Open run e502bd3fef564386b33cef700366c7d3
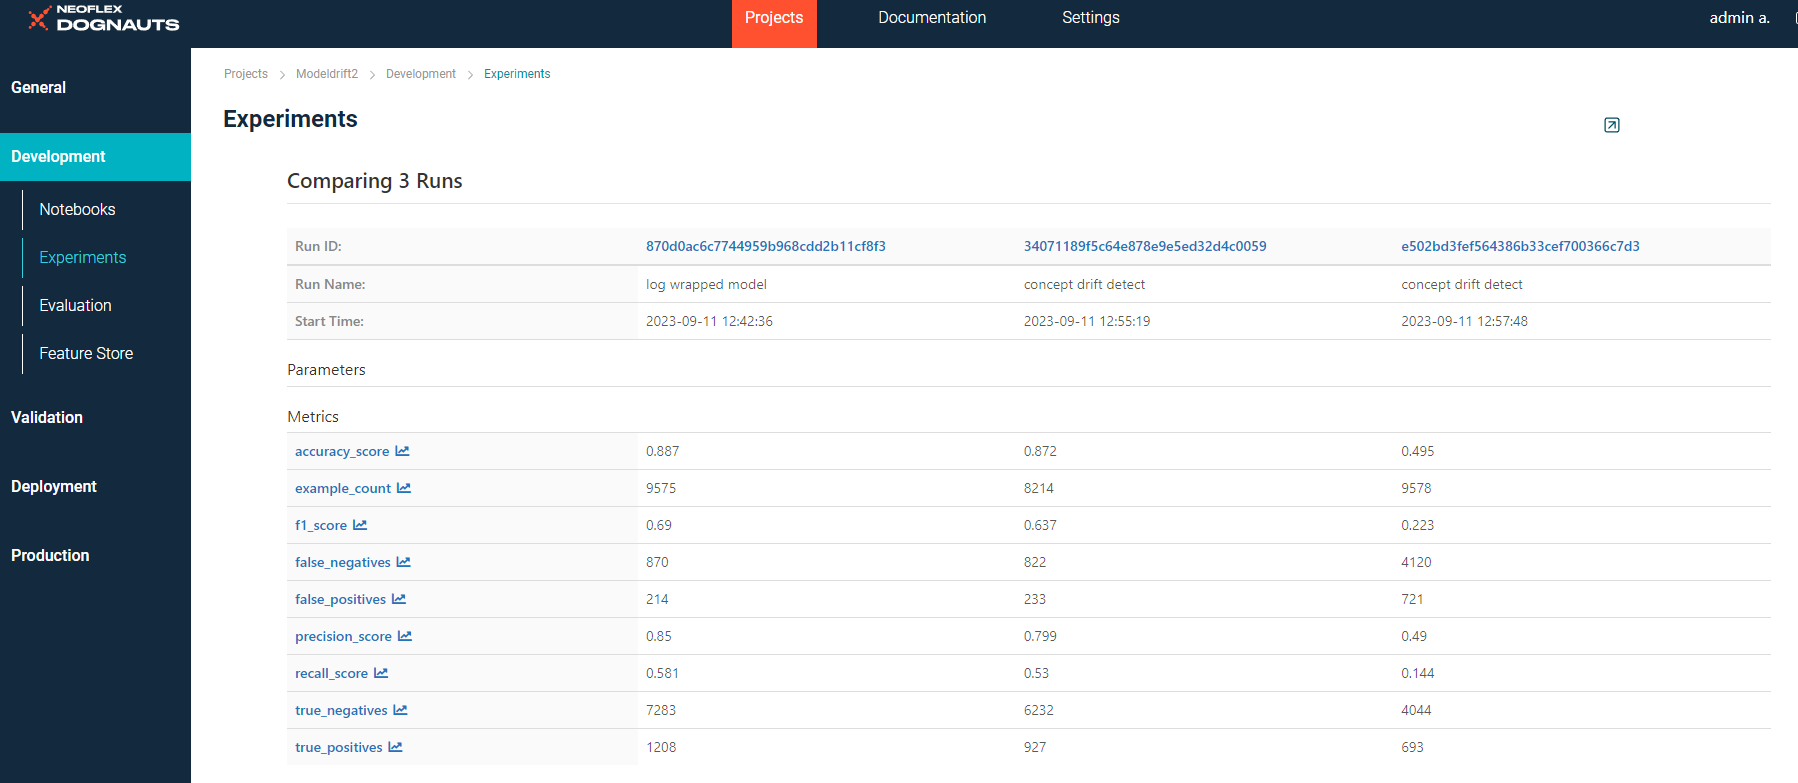The height and width of the screenshot is (783, 1798). pos(1520,246)
